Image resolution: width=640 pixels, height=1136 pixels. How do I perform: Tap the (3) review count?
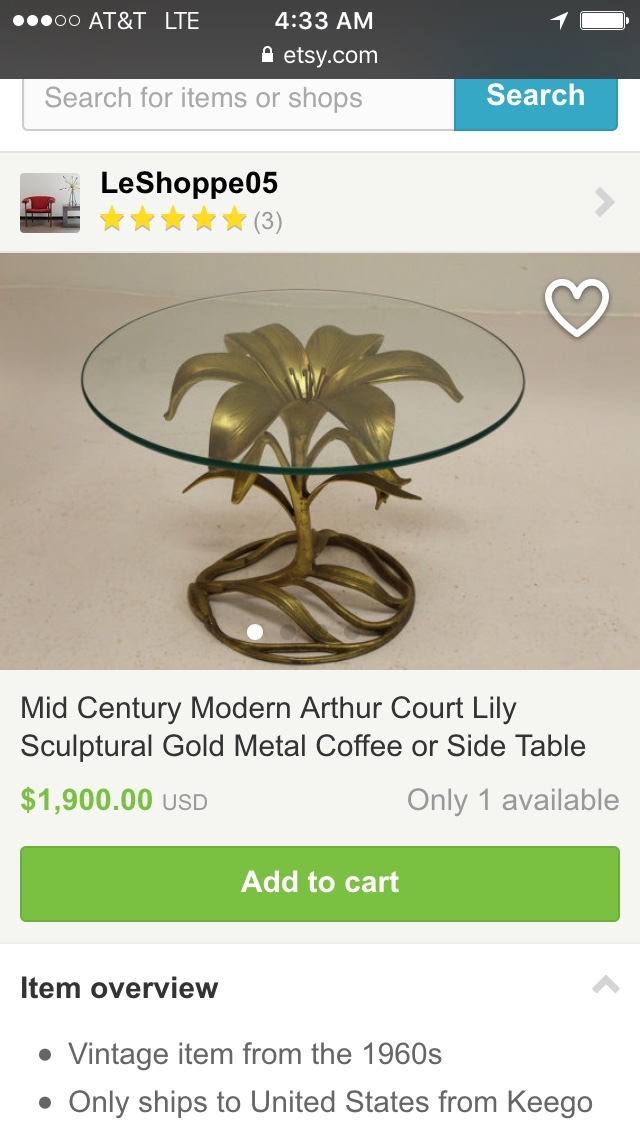tap(267, 220)
